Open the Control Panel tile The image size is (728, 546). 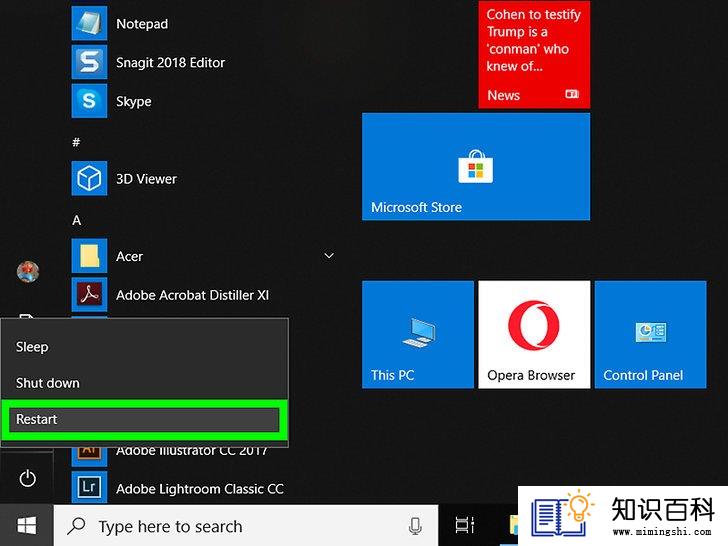coord(650,334)
